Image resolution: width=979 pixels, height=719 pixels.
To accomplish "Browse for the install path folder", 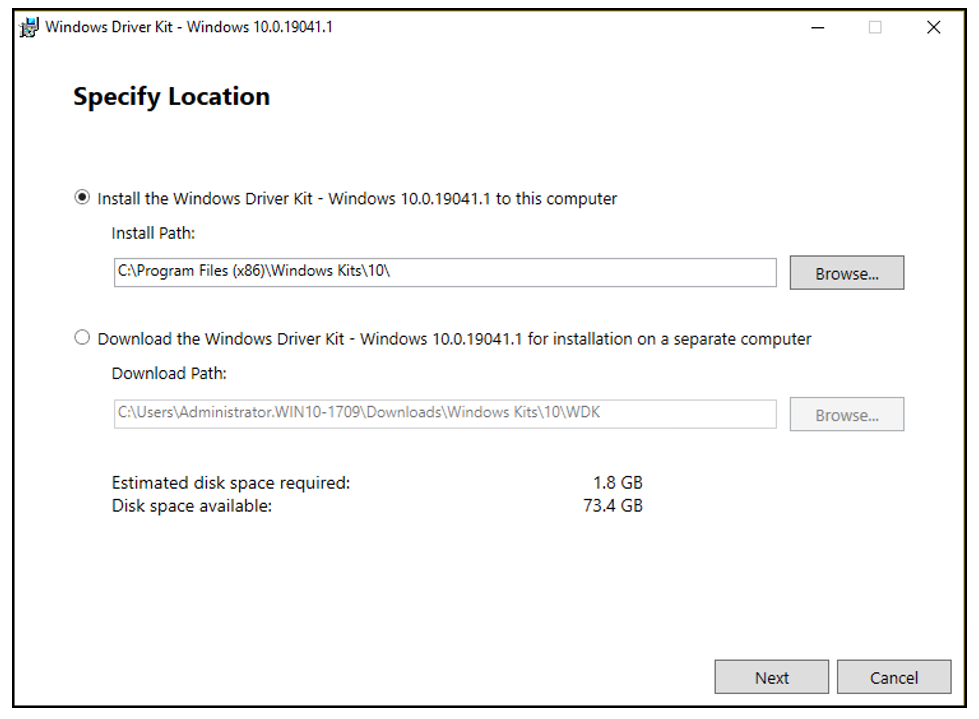I will tap(847, 273).
